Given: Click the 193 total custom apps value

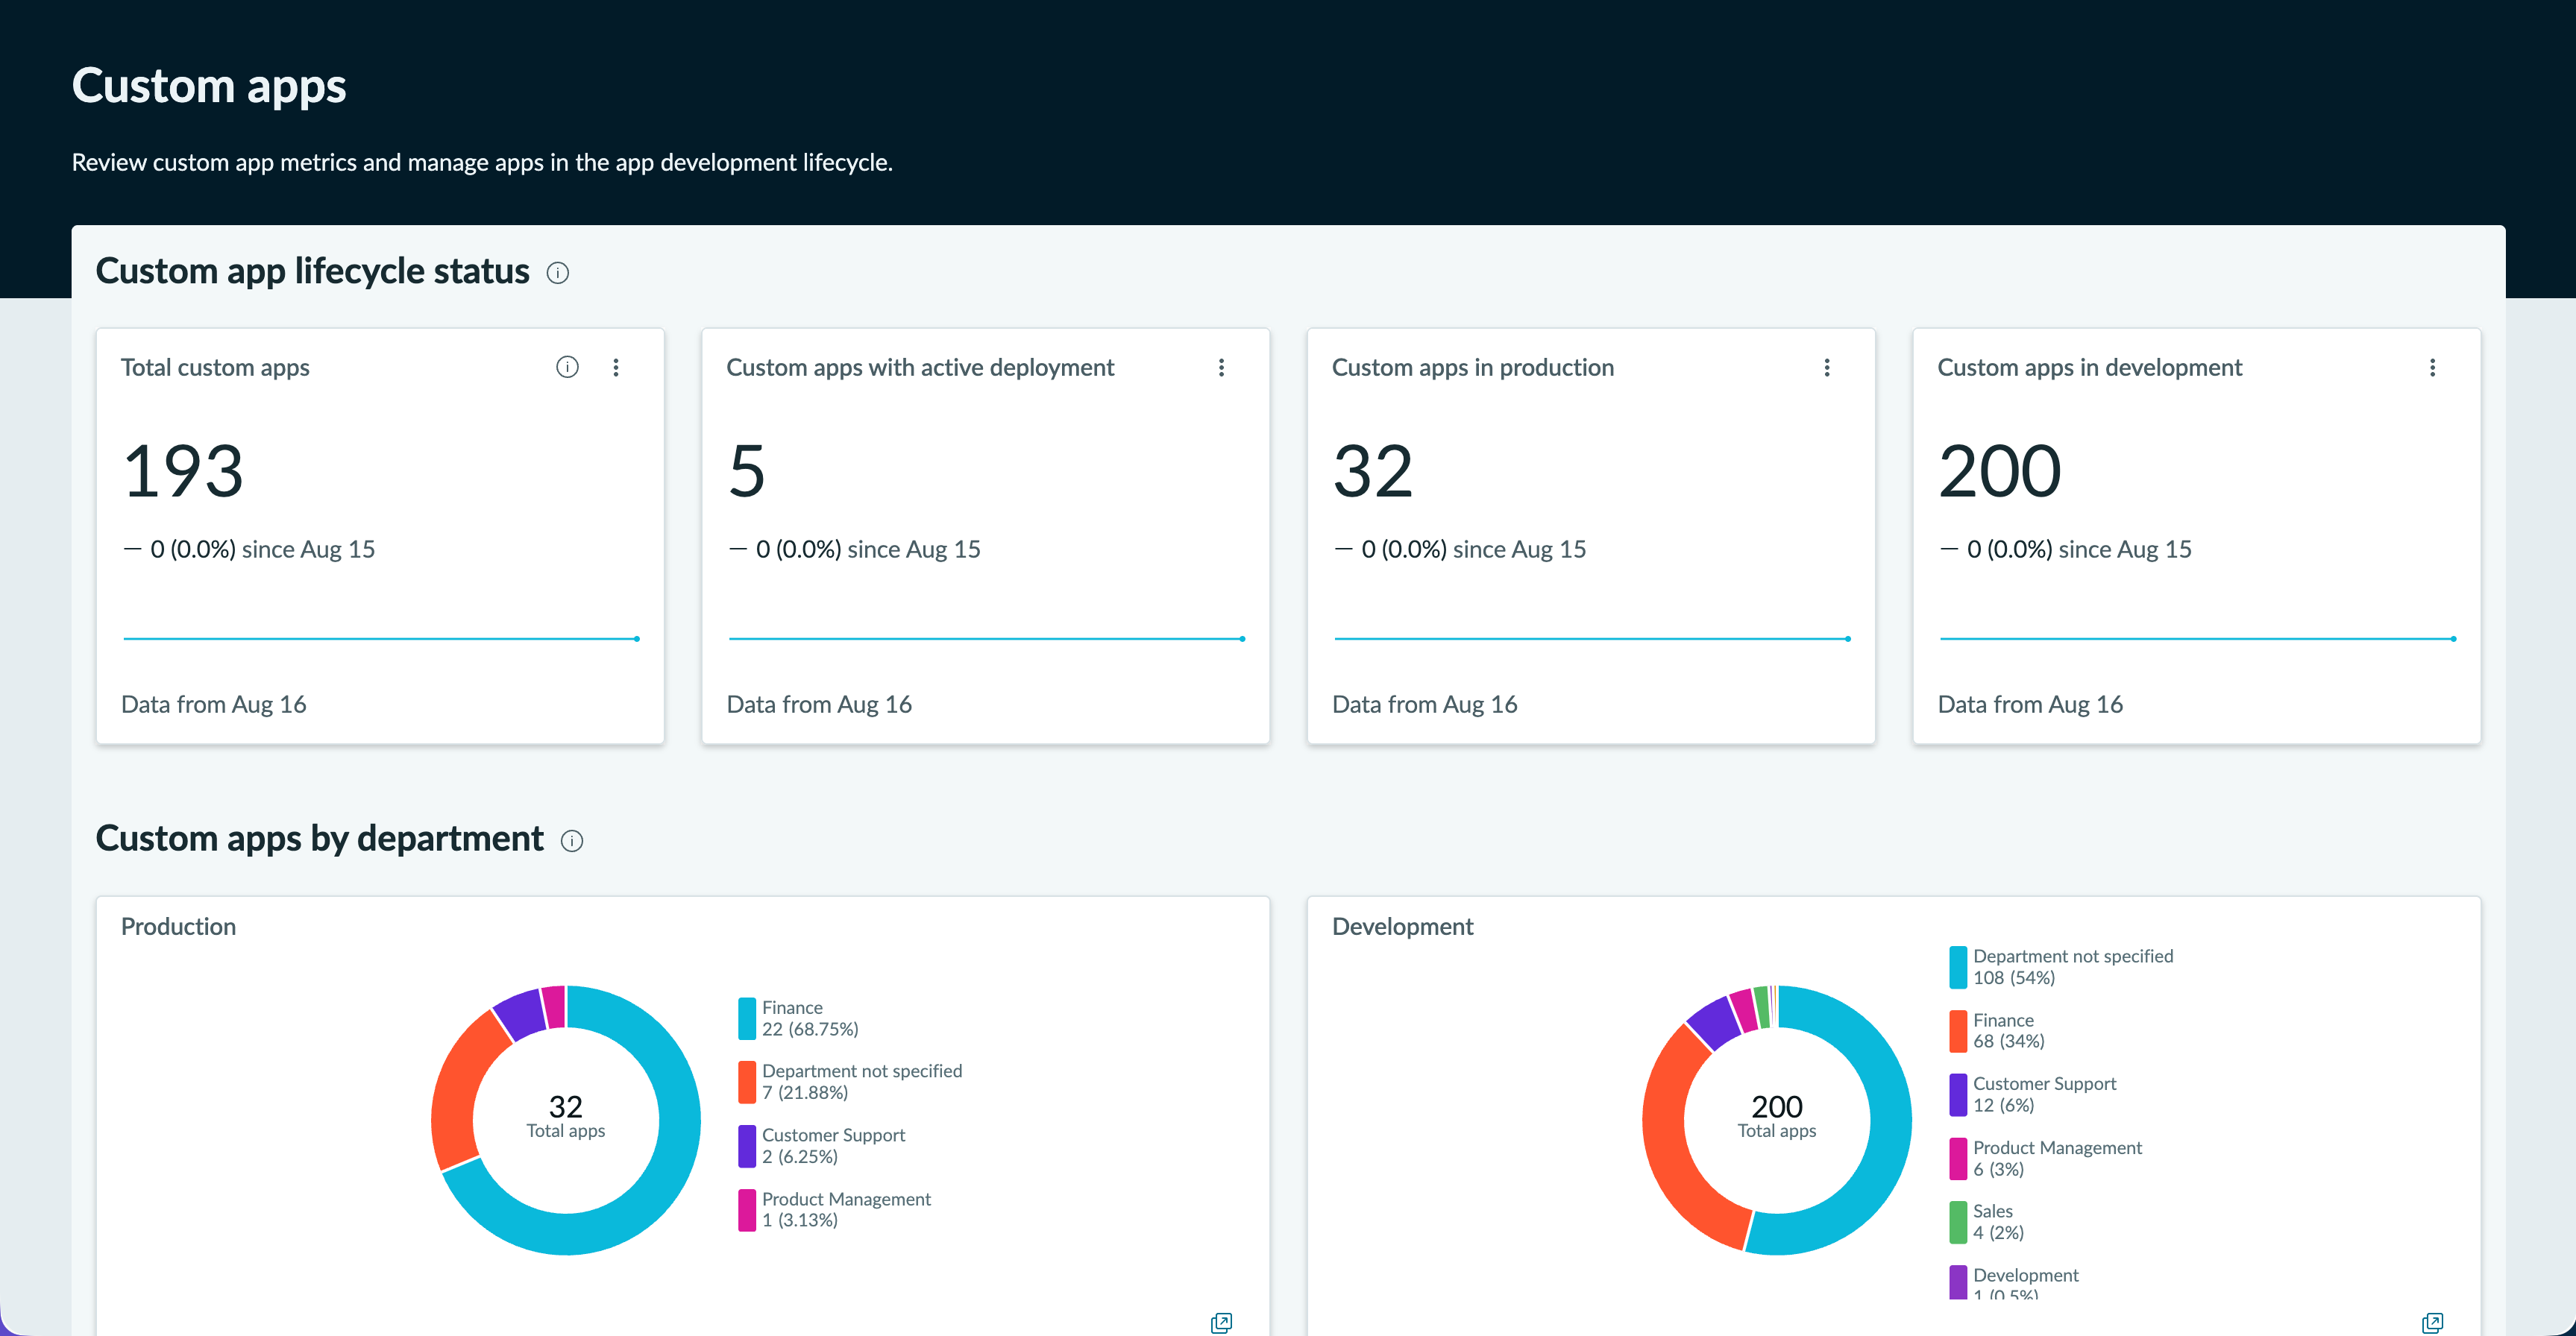Looking at the screenshot, I should pos(183,471).
